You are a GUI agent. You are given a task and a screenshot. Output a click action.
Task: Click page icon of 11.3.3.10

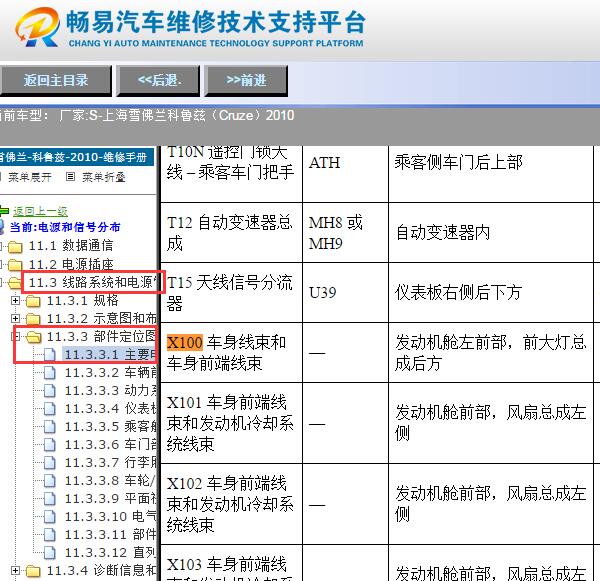click(x=49, y=517)
